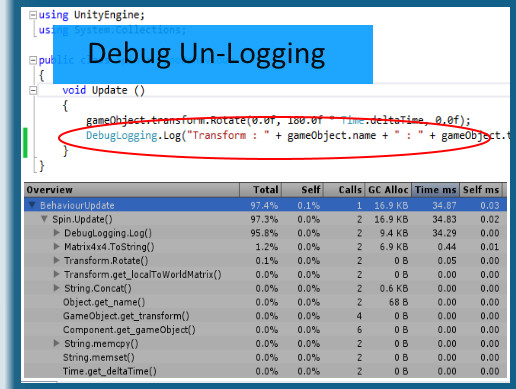Click the void keyword in the code

[x=74, y=90]
